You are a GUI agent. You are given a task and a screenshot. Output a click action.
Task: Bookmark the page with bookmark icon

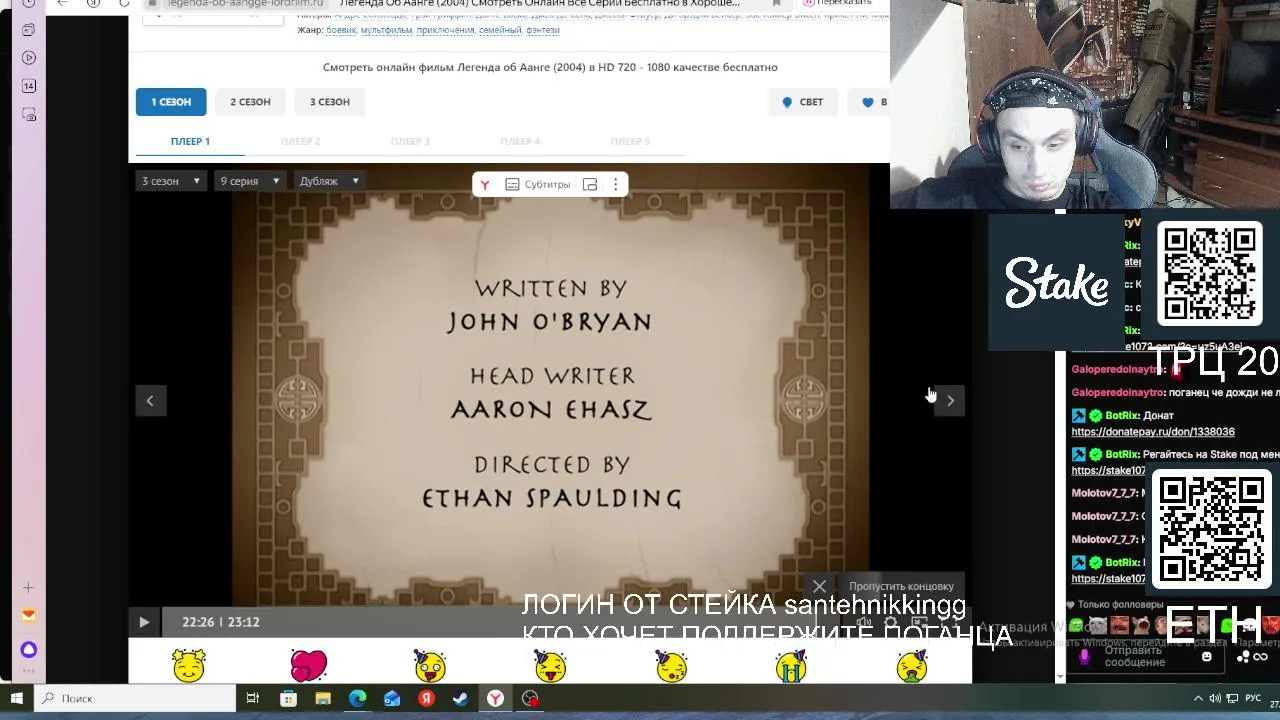pyautogui.click(x=776, y=4)
